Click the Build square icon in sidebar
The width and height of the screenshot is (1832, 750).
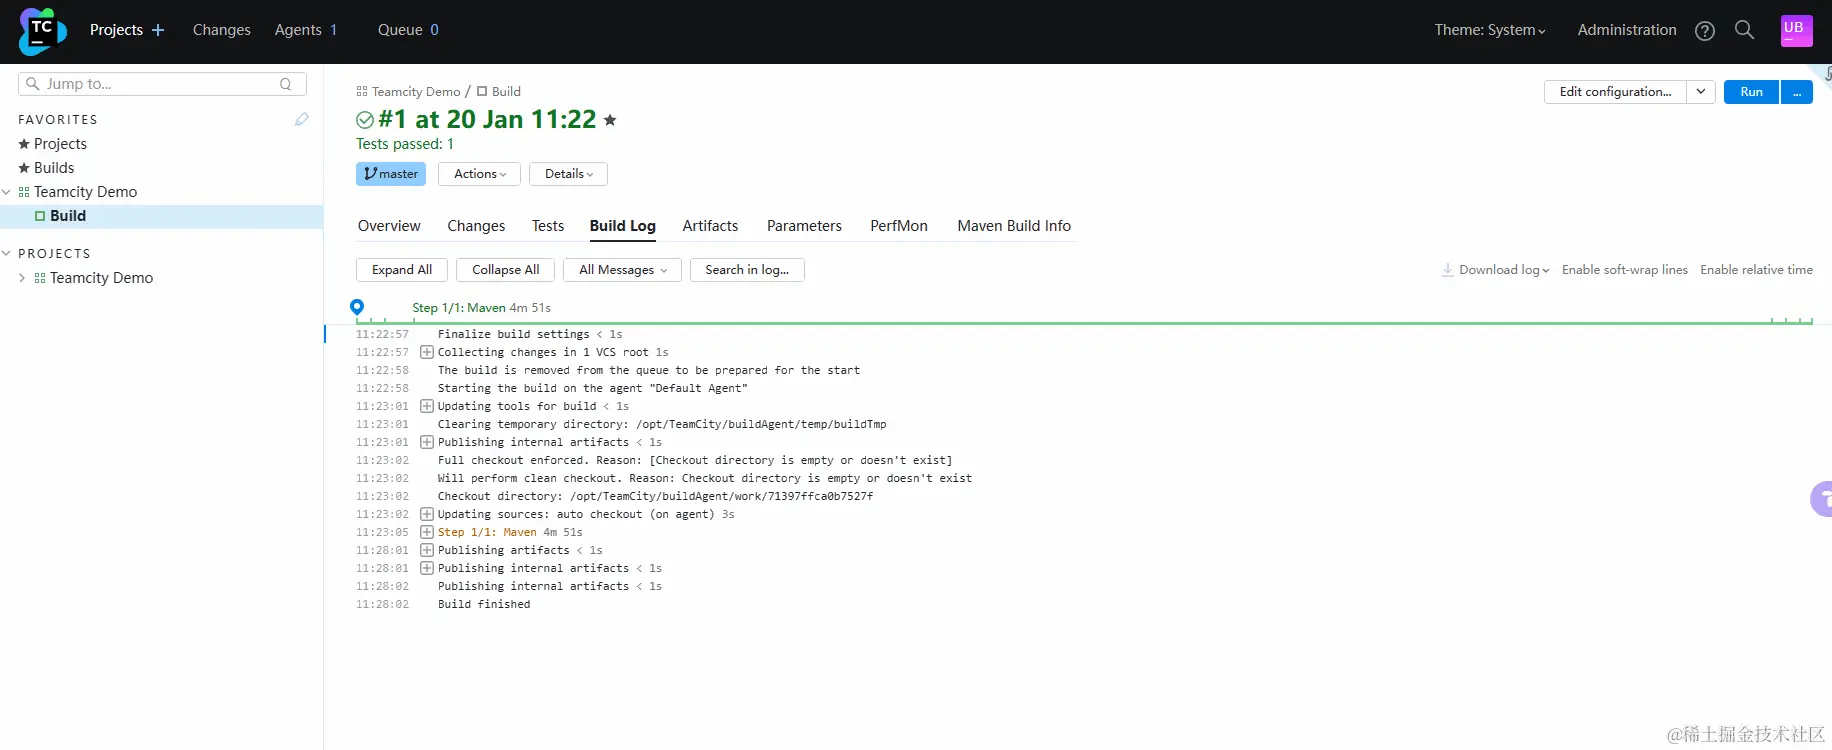click(40, 216)
